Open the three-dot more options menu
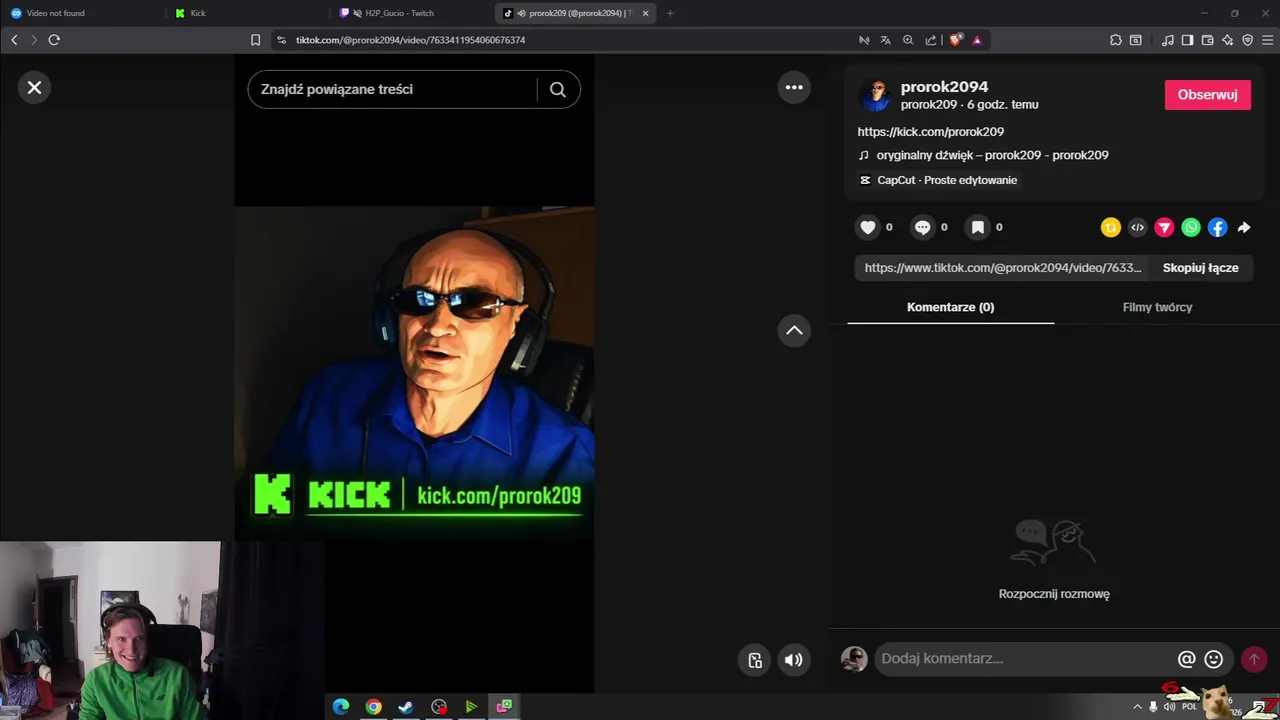The height and width of the screenshot is (720, 1280). click(794, 88)
